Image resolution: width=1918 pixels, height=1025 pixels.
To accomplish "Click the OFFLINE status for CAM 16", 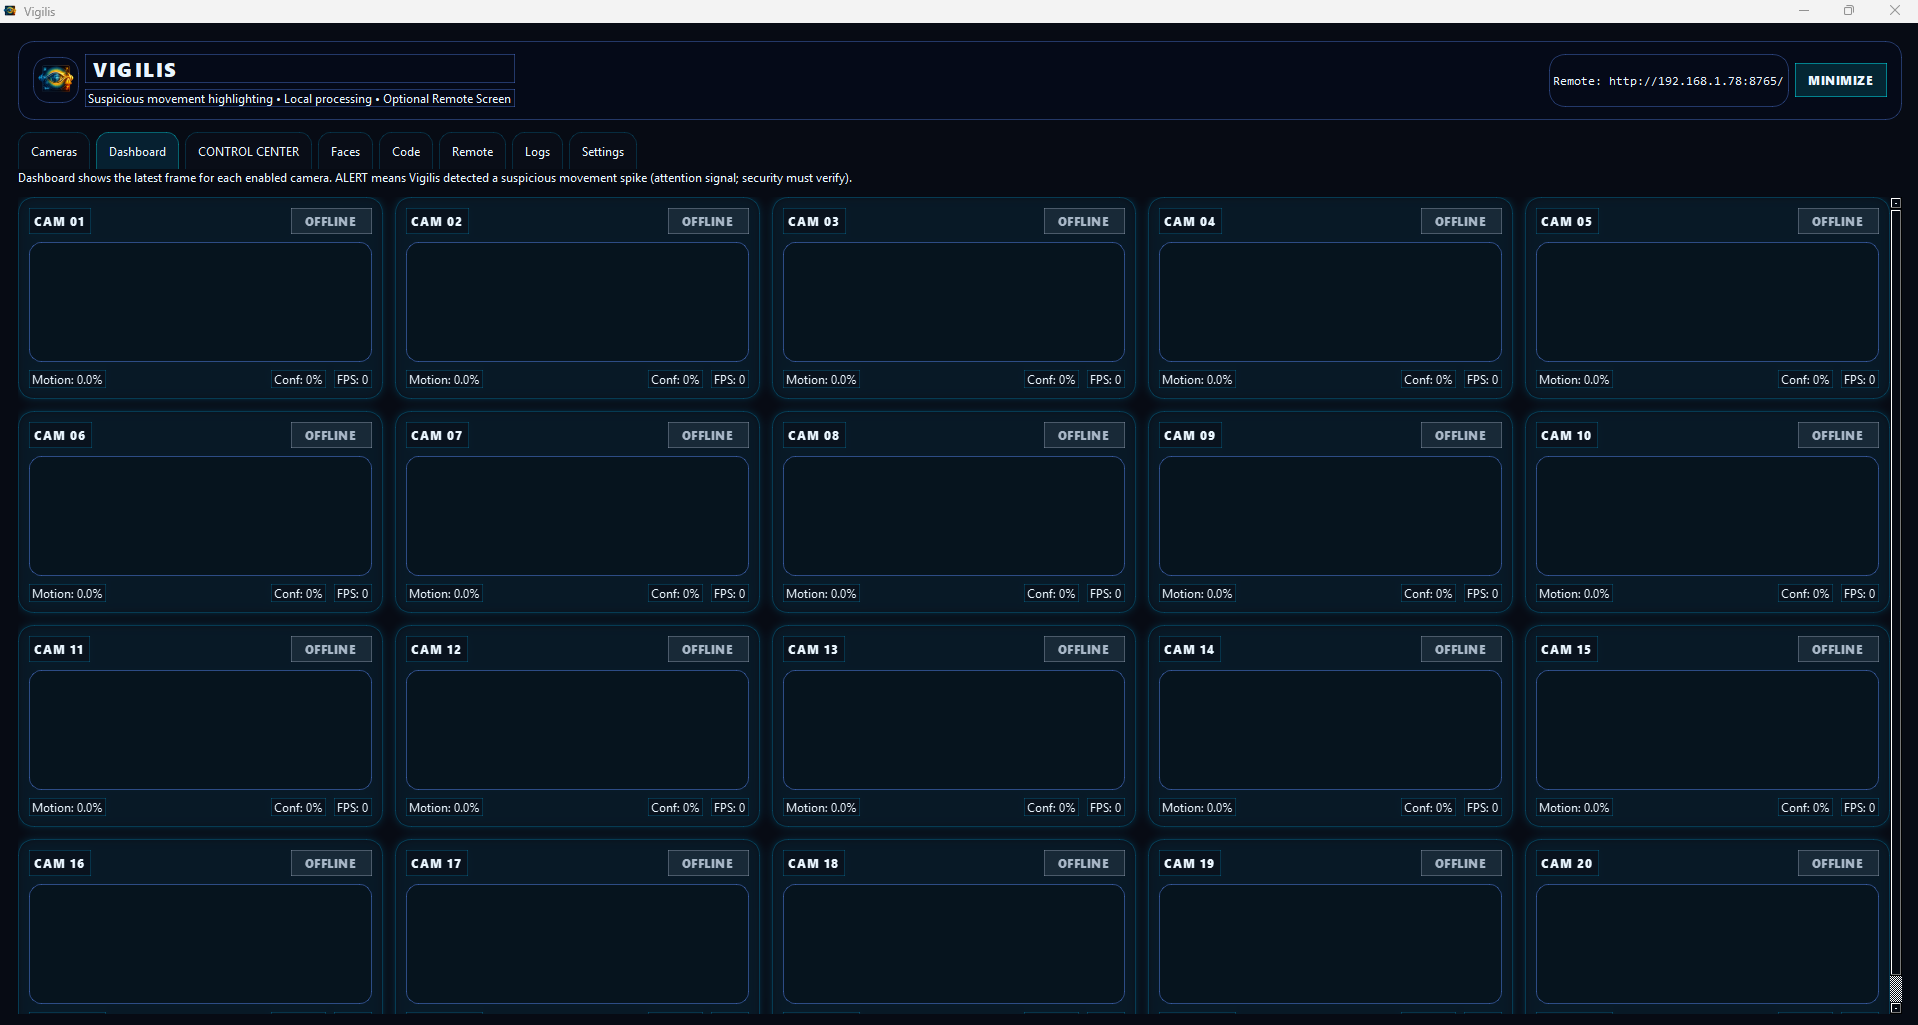I will (x=330, y=862).
